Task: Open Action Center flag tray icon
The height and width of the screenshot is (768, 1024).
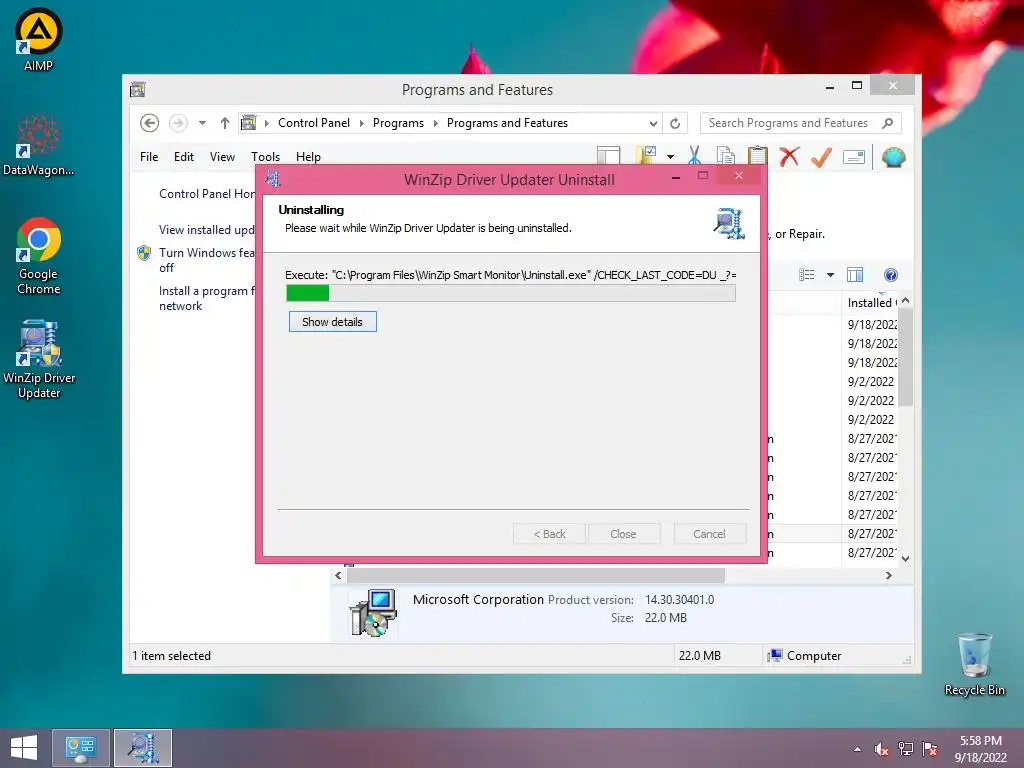Action: [930, 749]
